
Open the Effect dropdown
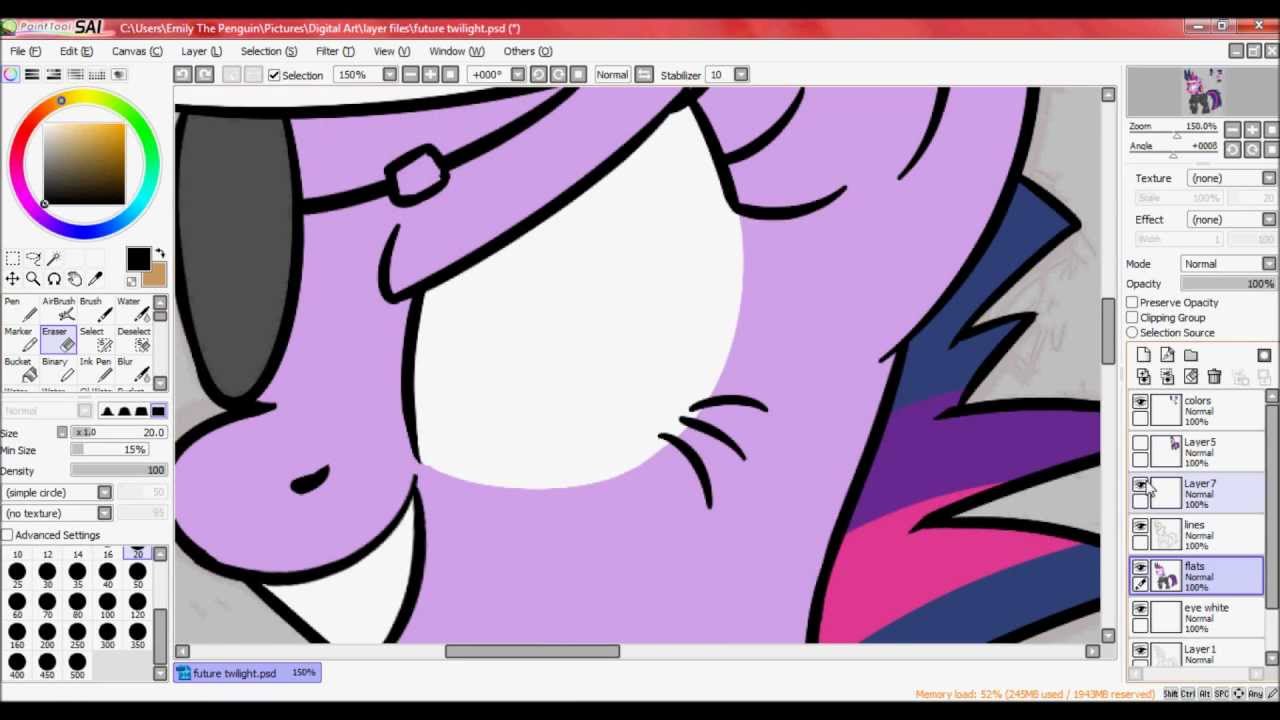pos(1269,219)
